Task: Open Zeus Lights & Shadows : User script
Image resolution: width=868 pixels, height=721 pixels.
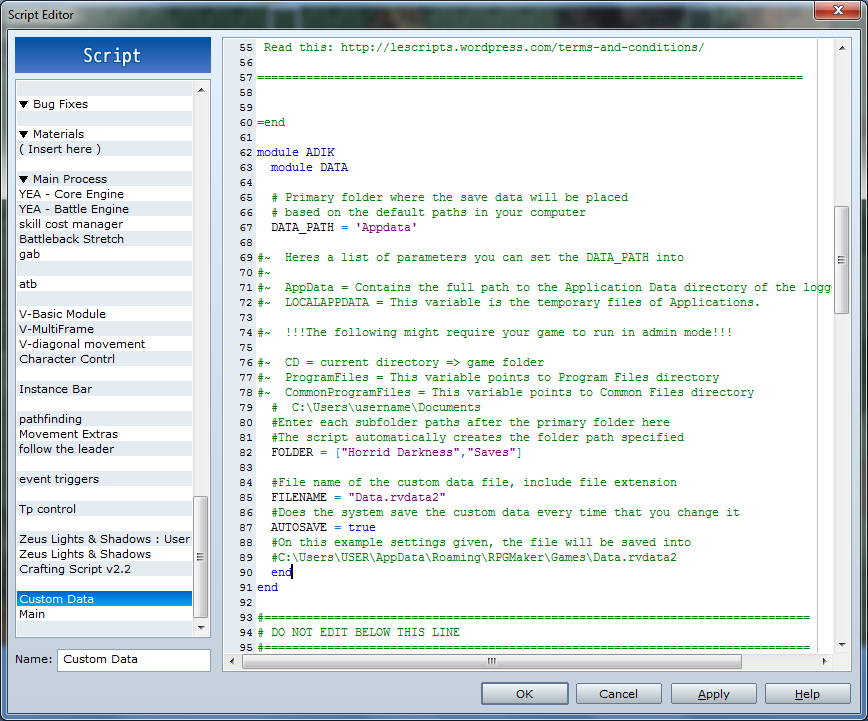Action: [x=105, y=539]
